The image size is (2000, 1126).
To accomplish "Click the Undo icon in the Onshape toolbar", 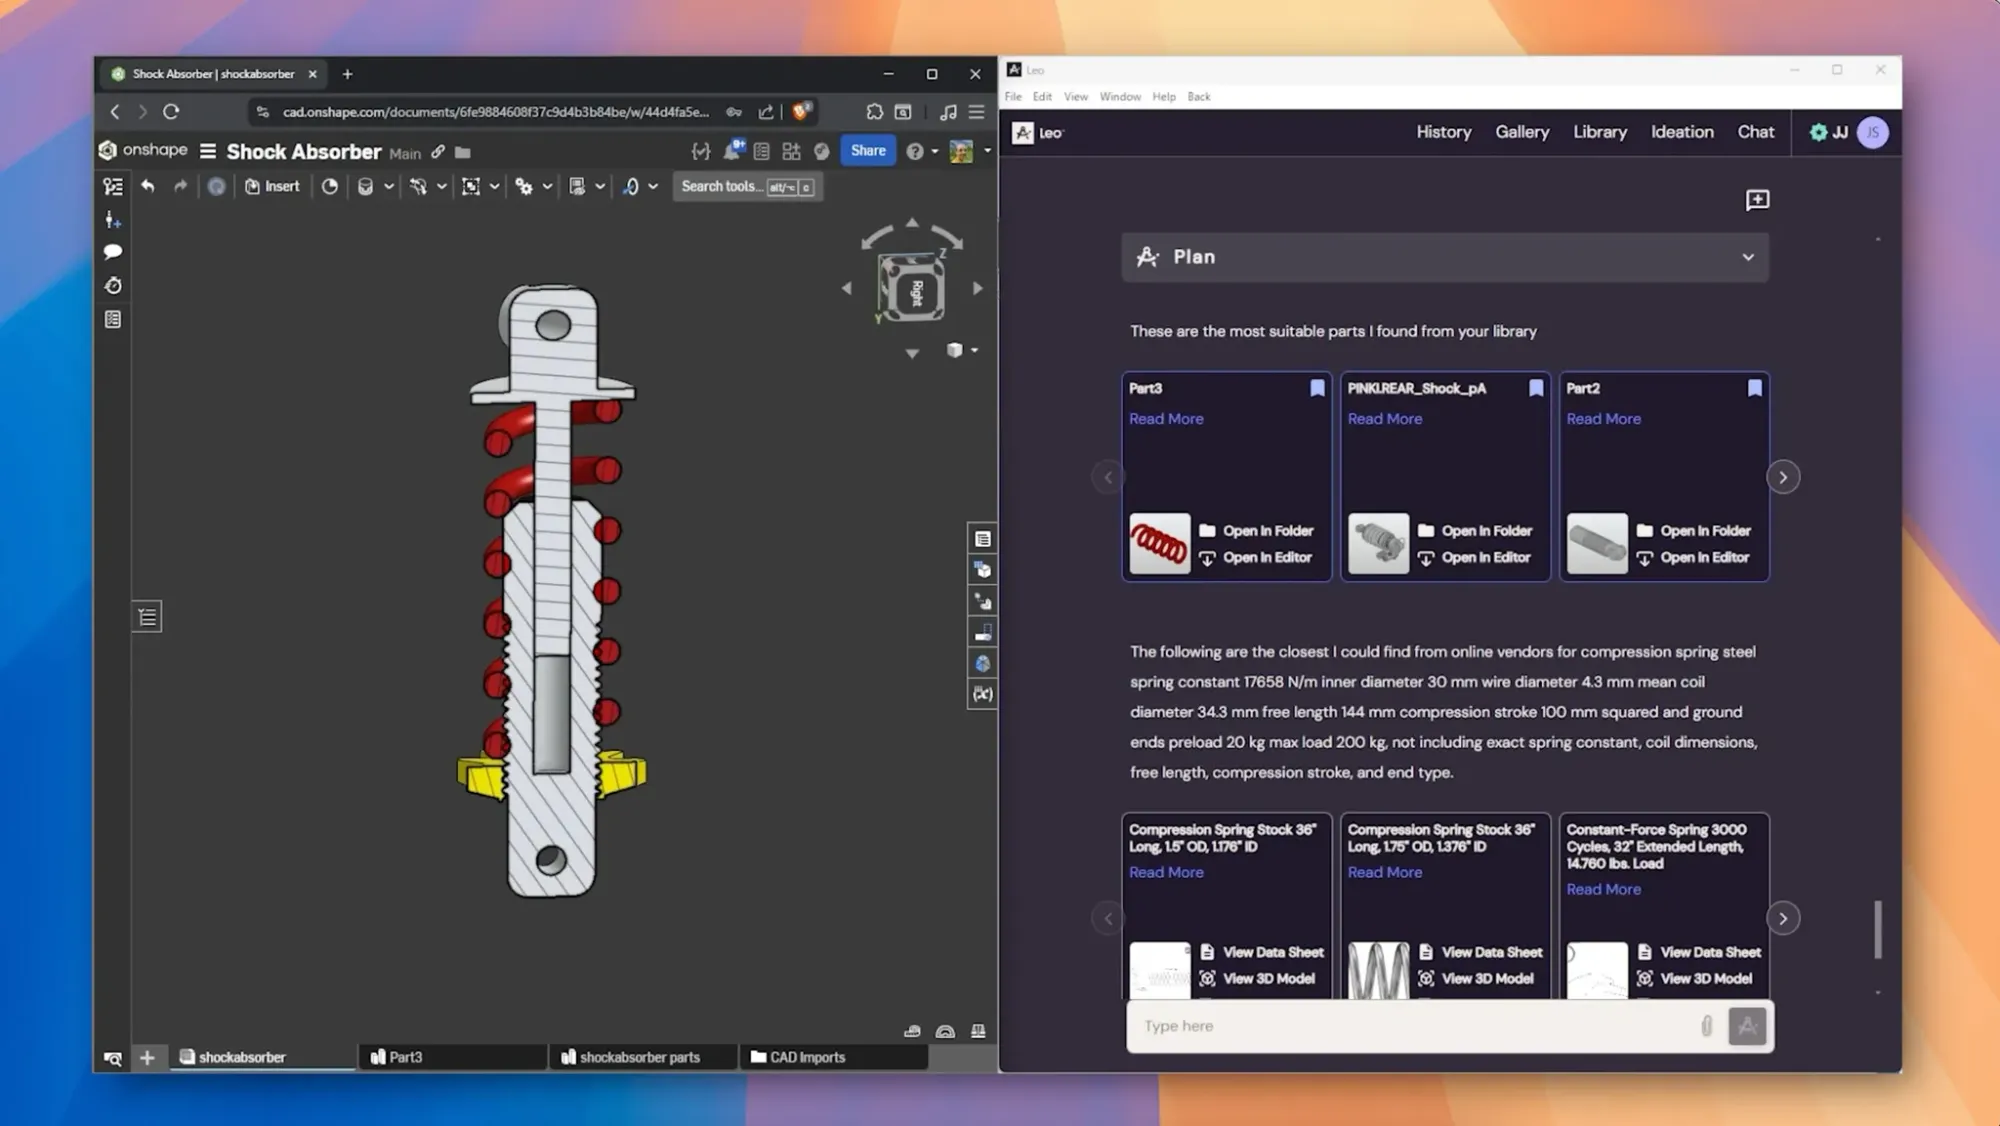I will coord(148,186).
